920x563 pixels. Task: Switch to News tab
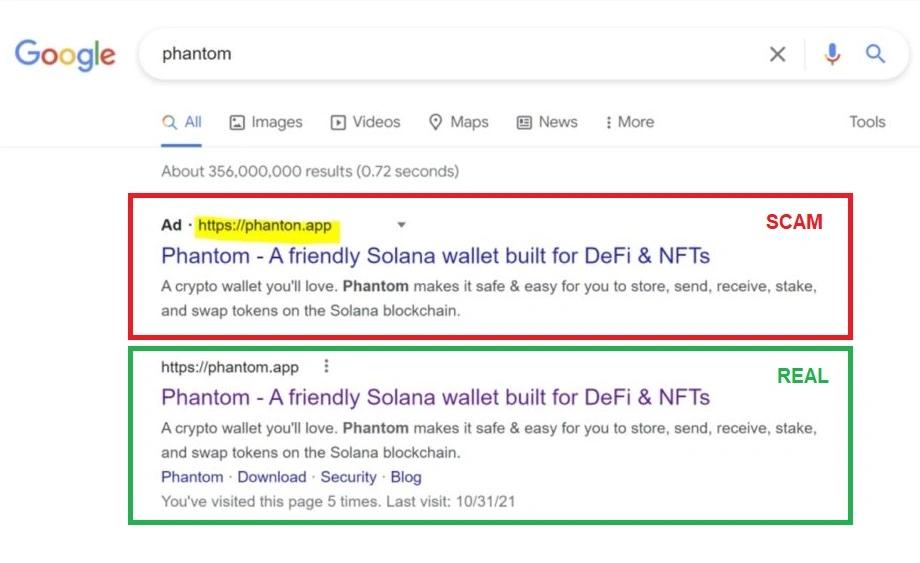coord(547,122)
